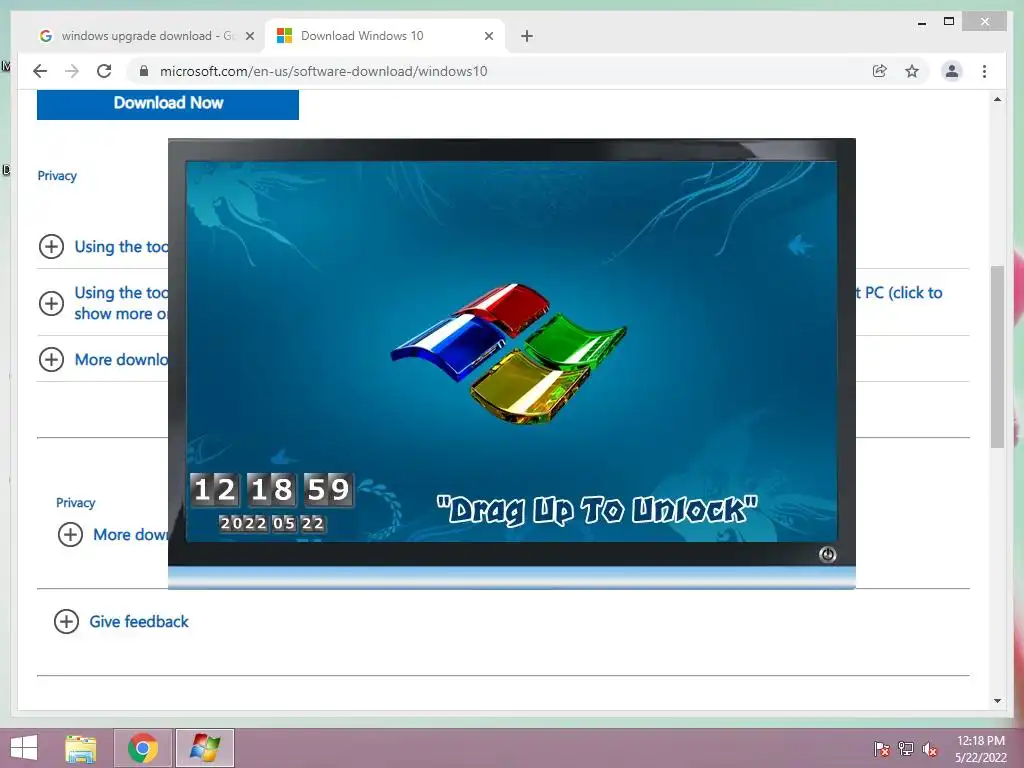The width and height of the screenshot is (1024, 768).
Task: Open File Explorer from the taskbar
Action: coord(81,748)
